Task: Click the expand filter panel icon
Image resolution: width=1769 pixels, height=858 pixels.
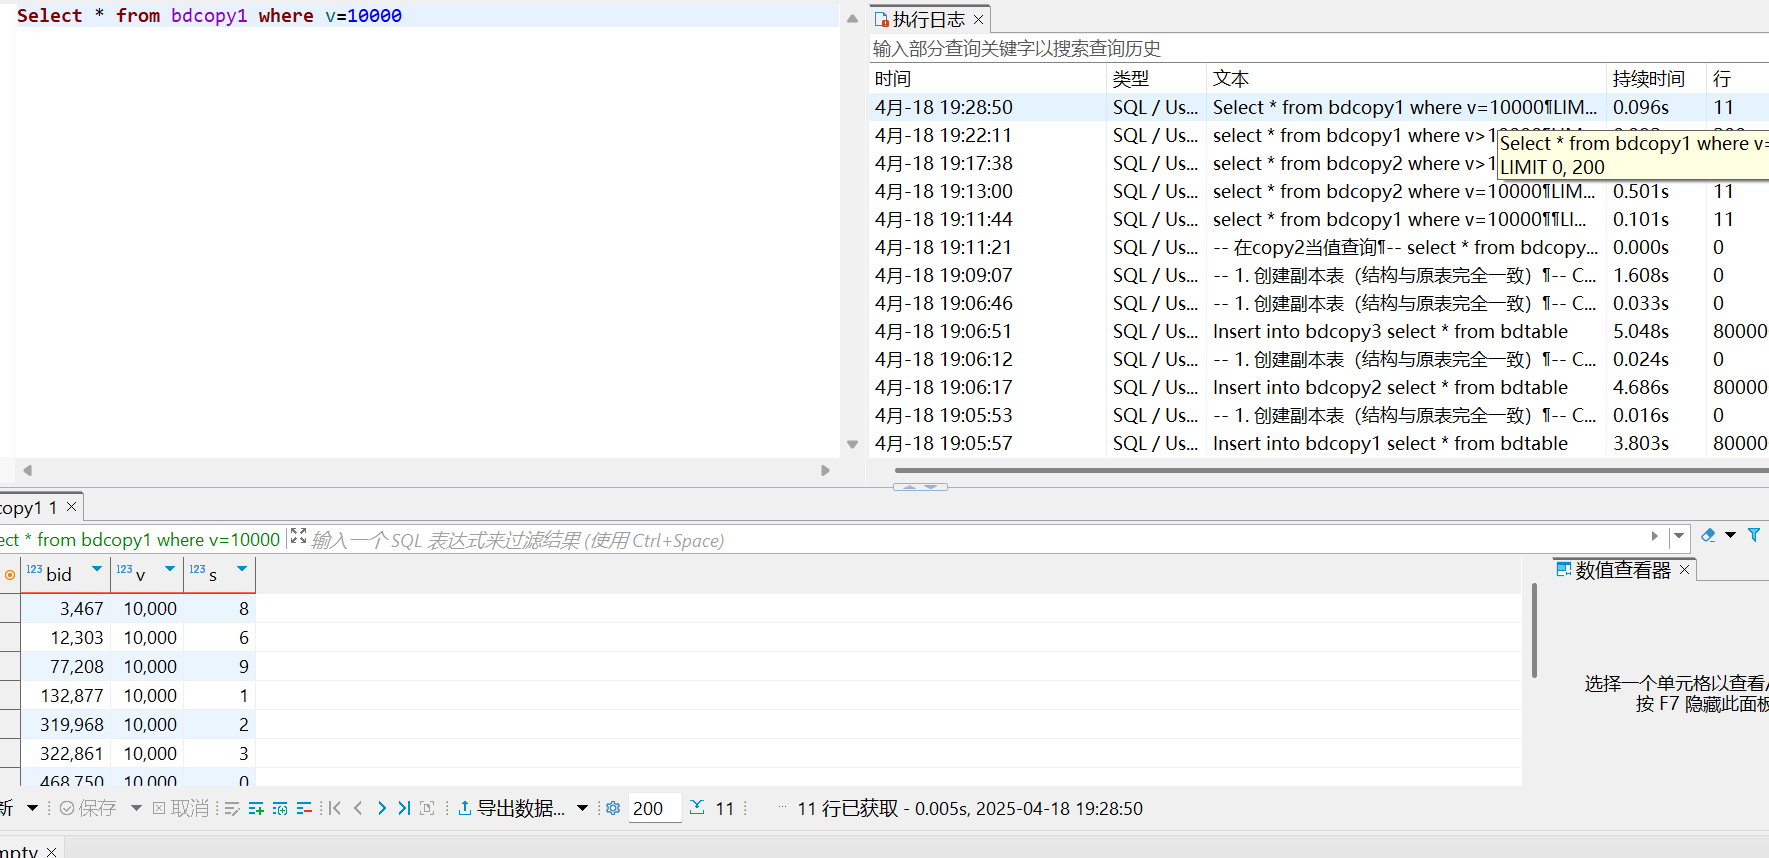Action: [298, 537]
